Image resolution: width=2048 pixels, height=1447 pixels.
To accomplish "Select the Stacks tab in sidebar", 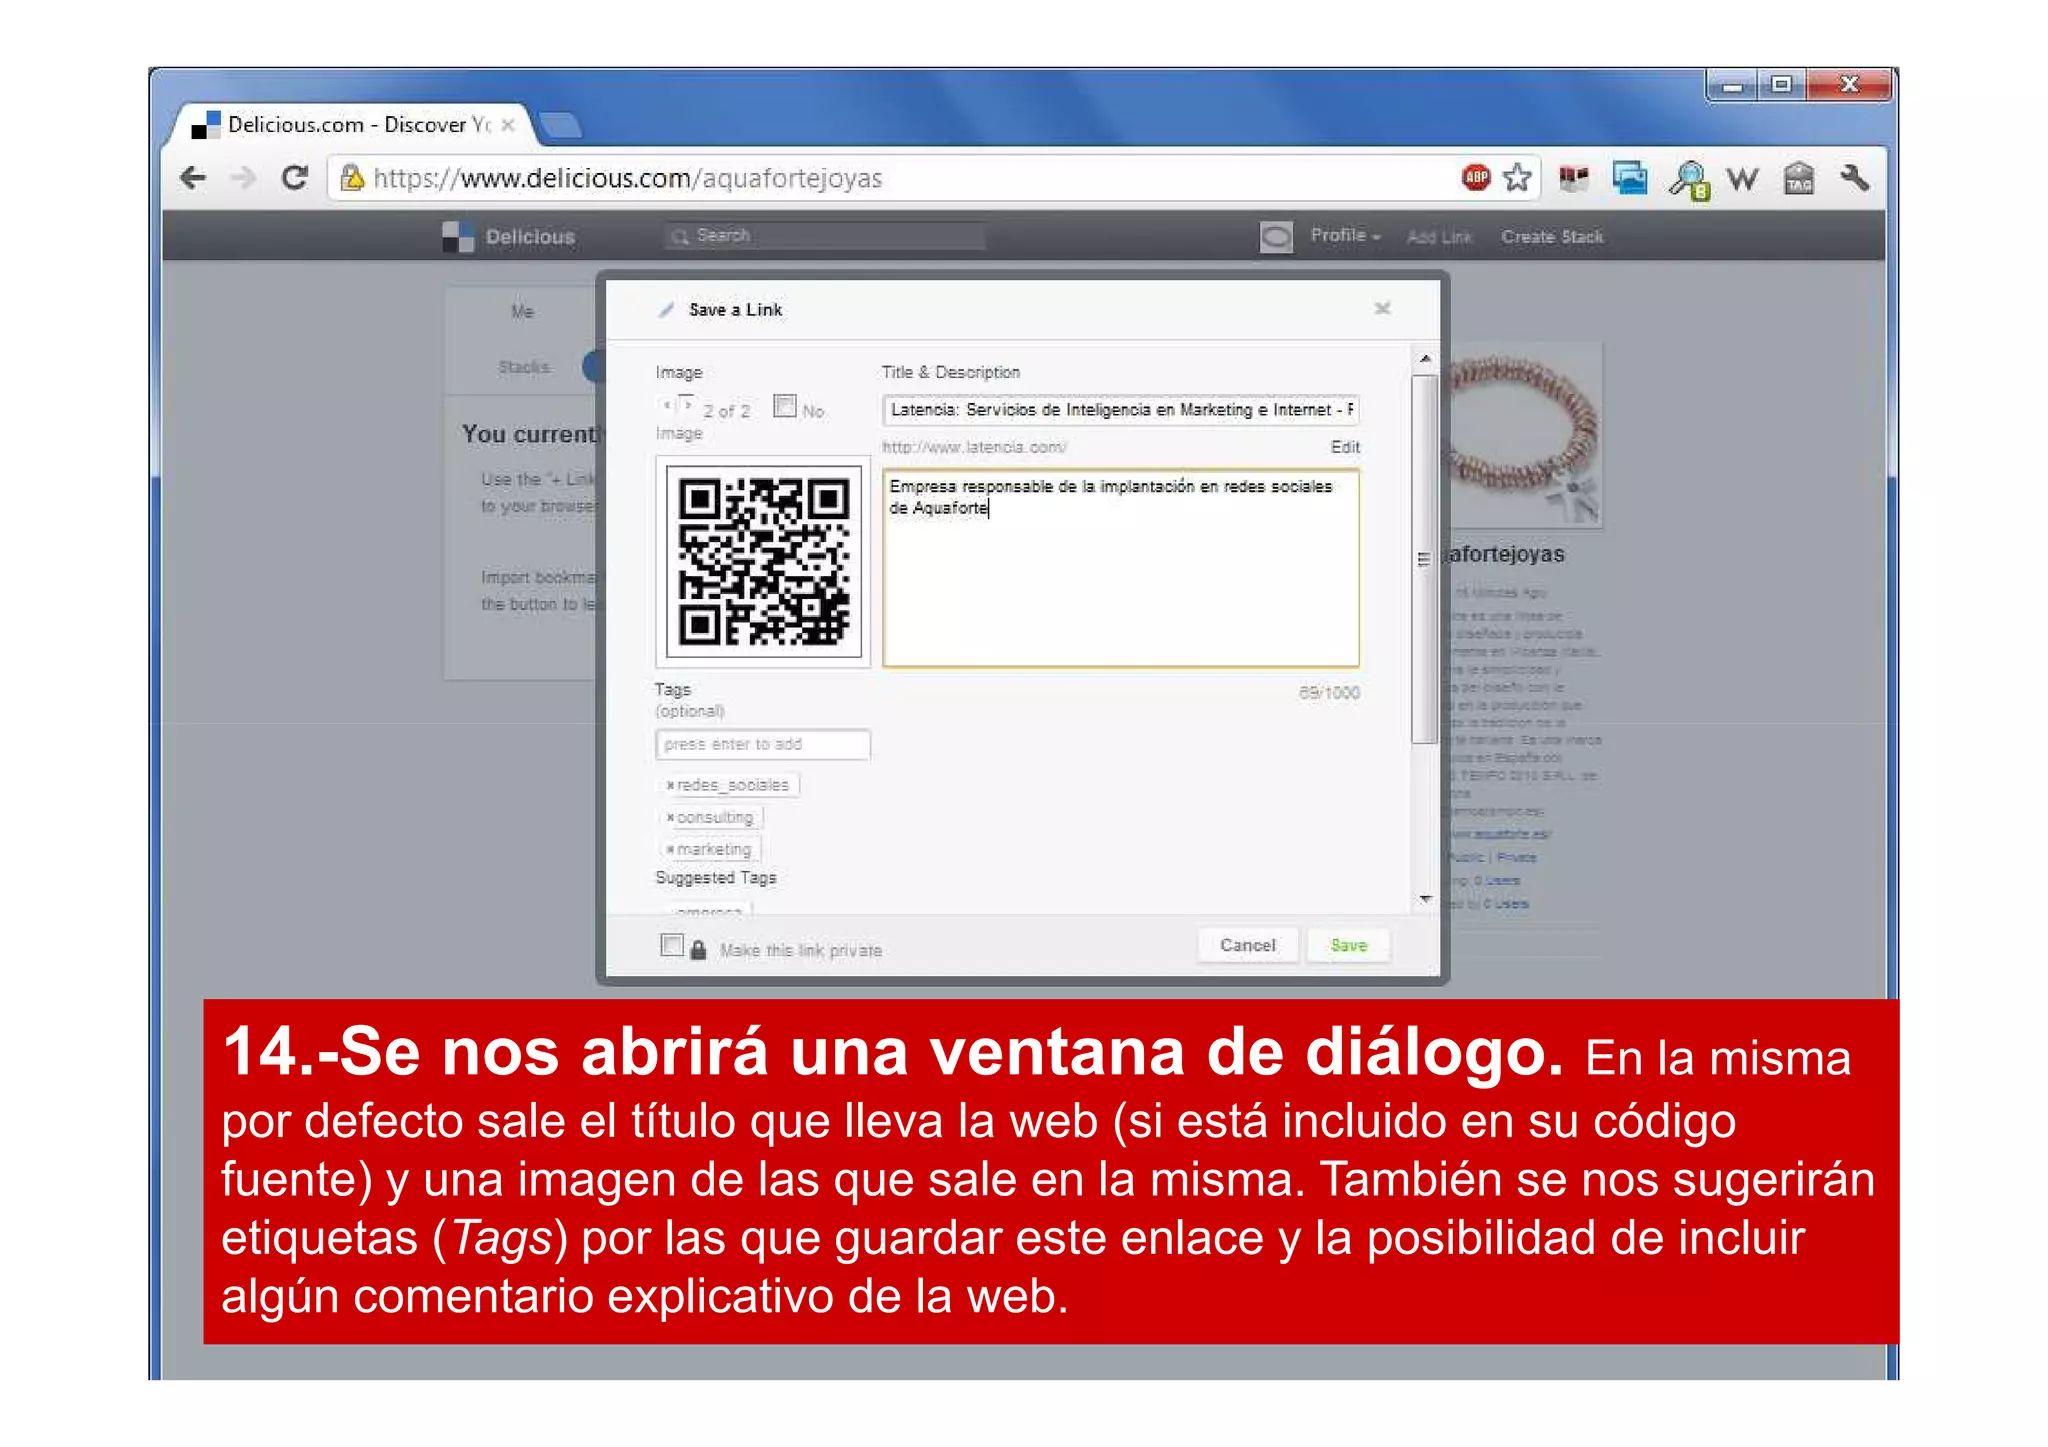I will 524,367.
